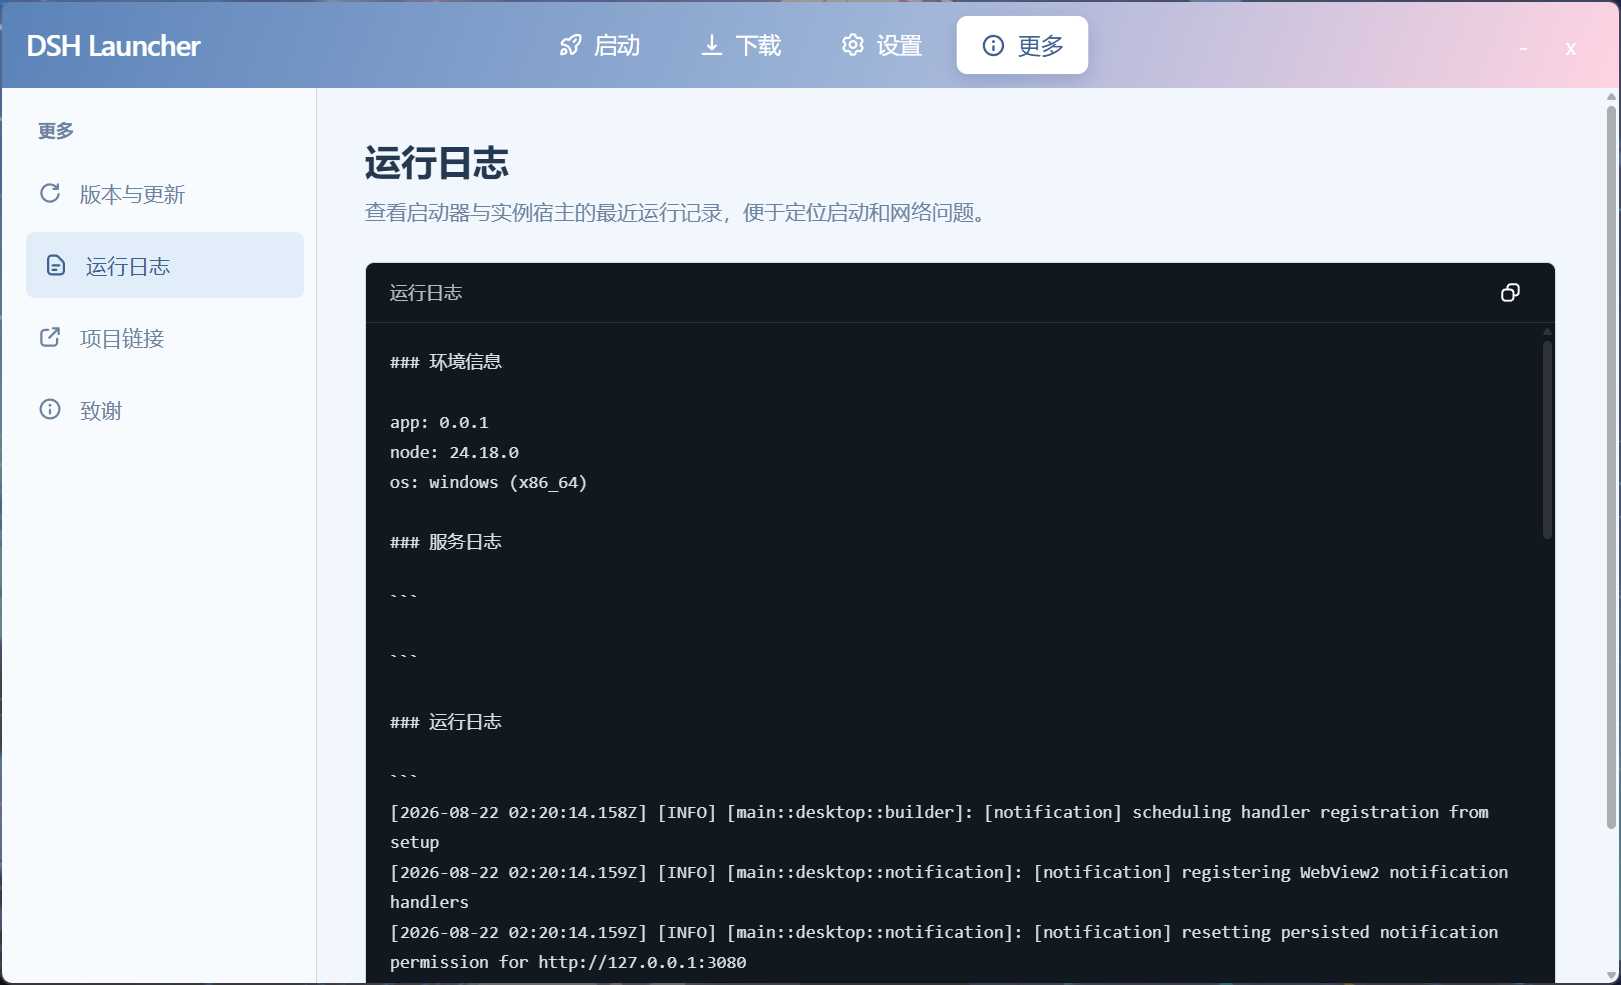Screen dimensions: 1621x985
Task: Click the 'node: 24.18.0' log line
Action: [454, 452]
